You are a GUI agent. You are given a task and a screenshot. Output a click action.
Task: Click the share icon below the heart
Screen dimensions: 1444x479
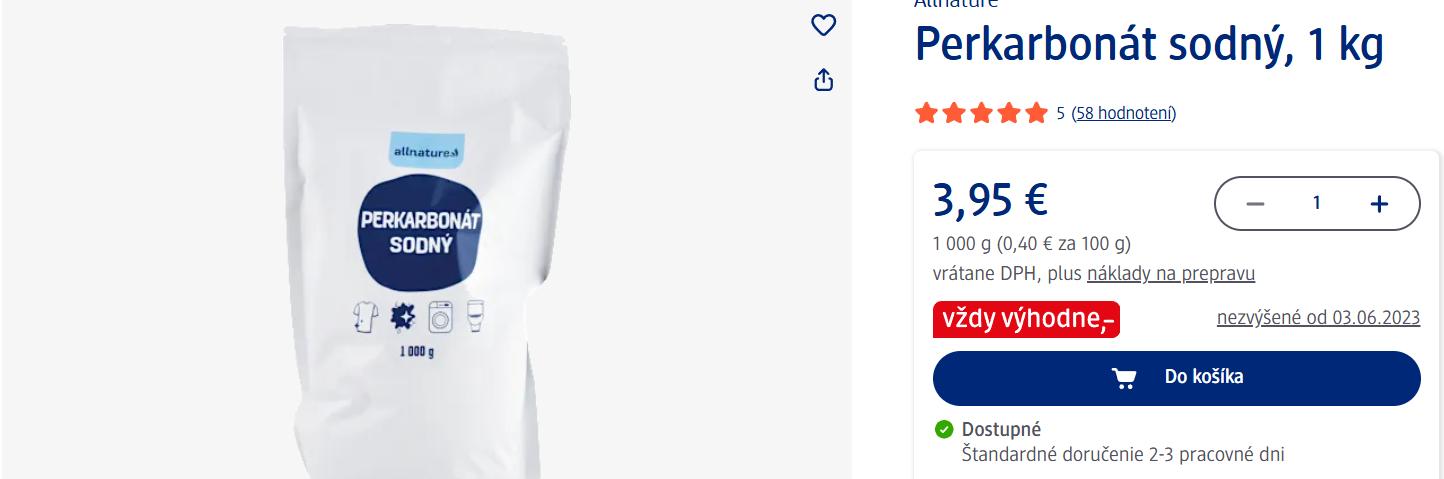tap(823, 79)
